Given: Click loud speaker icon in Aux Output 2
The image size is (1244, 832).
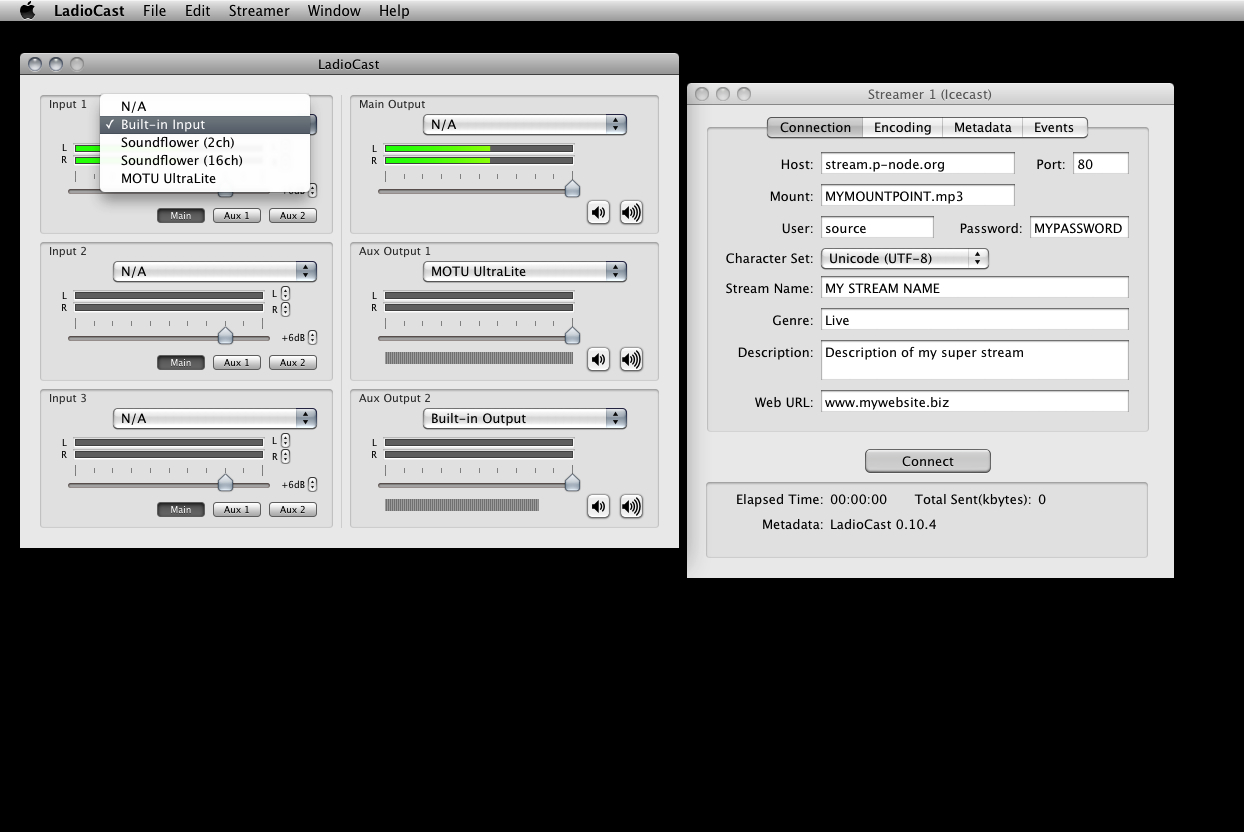Looking at the screenshot, I should point(631,506).
